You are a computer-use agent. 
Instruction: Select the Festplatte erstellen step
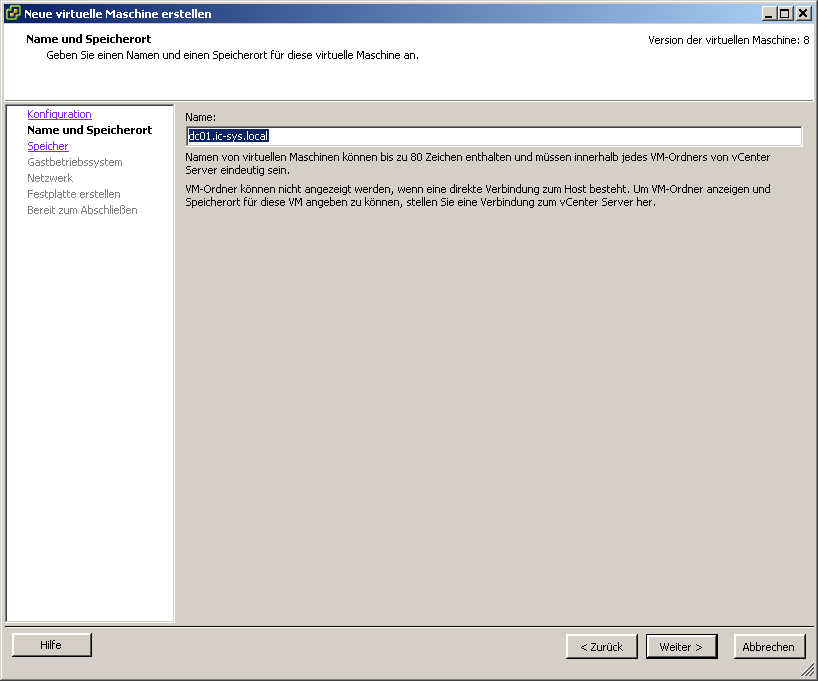point(74,194)
